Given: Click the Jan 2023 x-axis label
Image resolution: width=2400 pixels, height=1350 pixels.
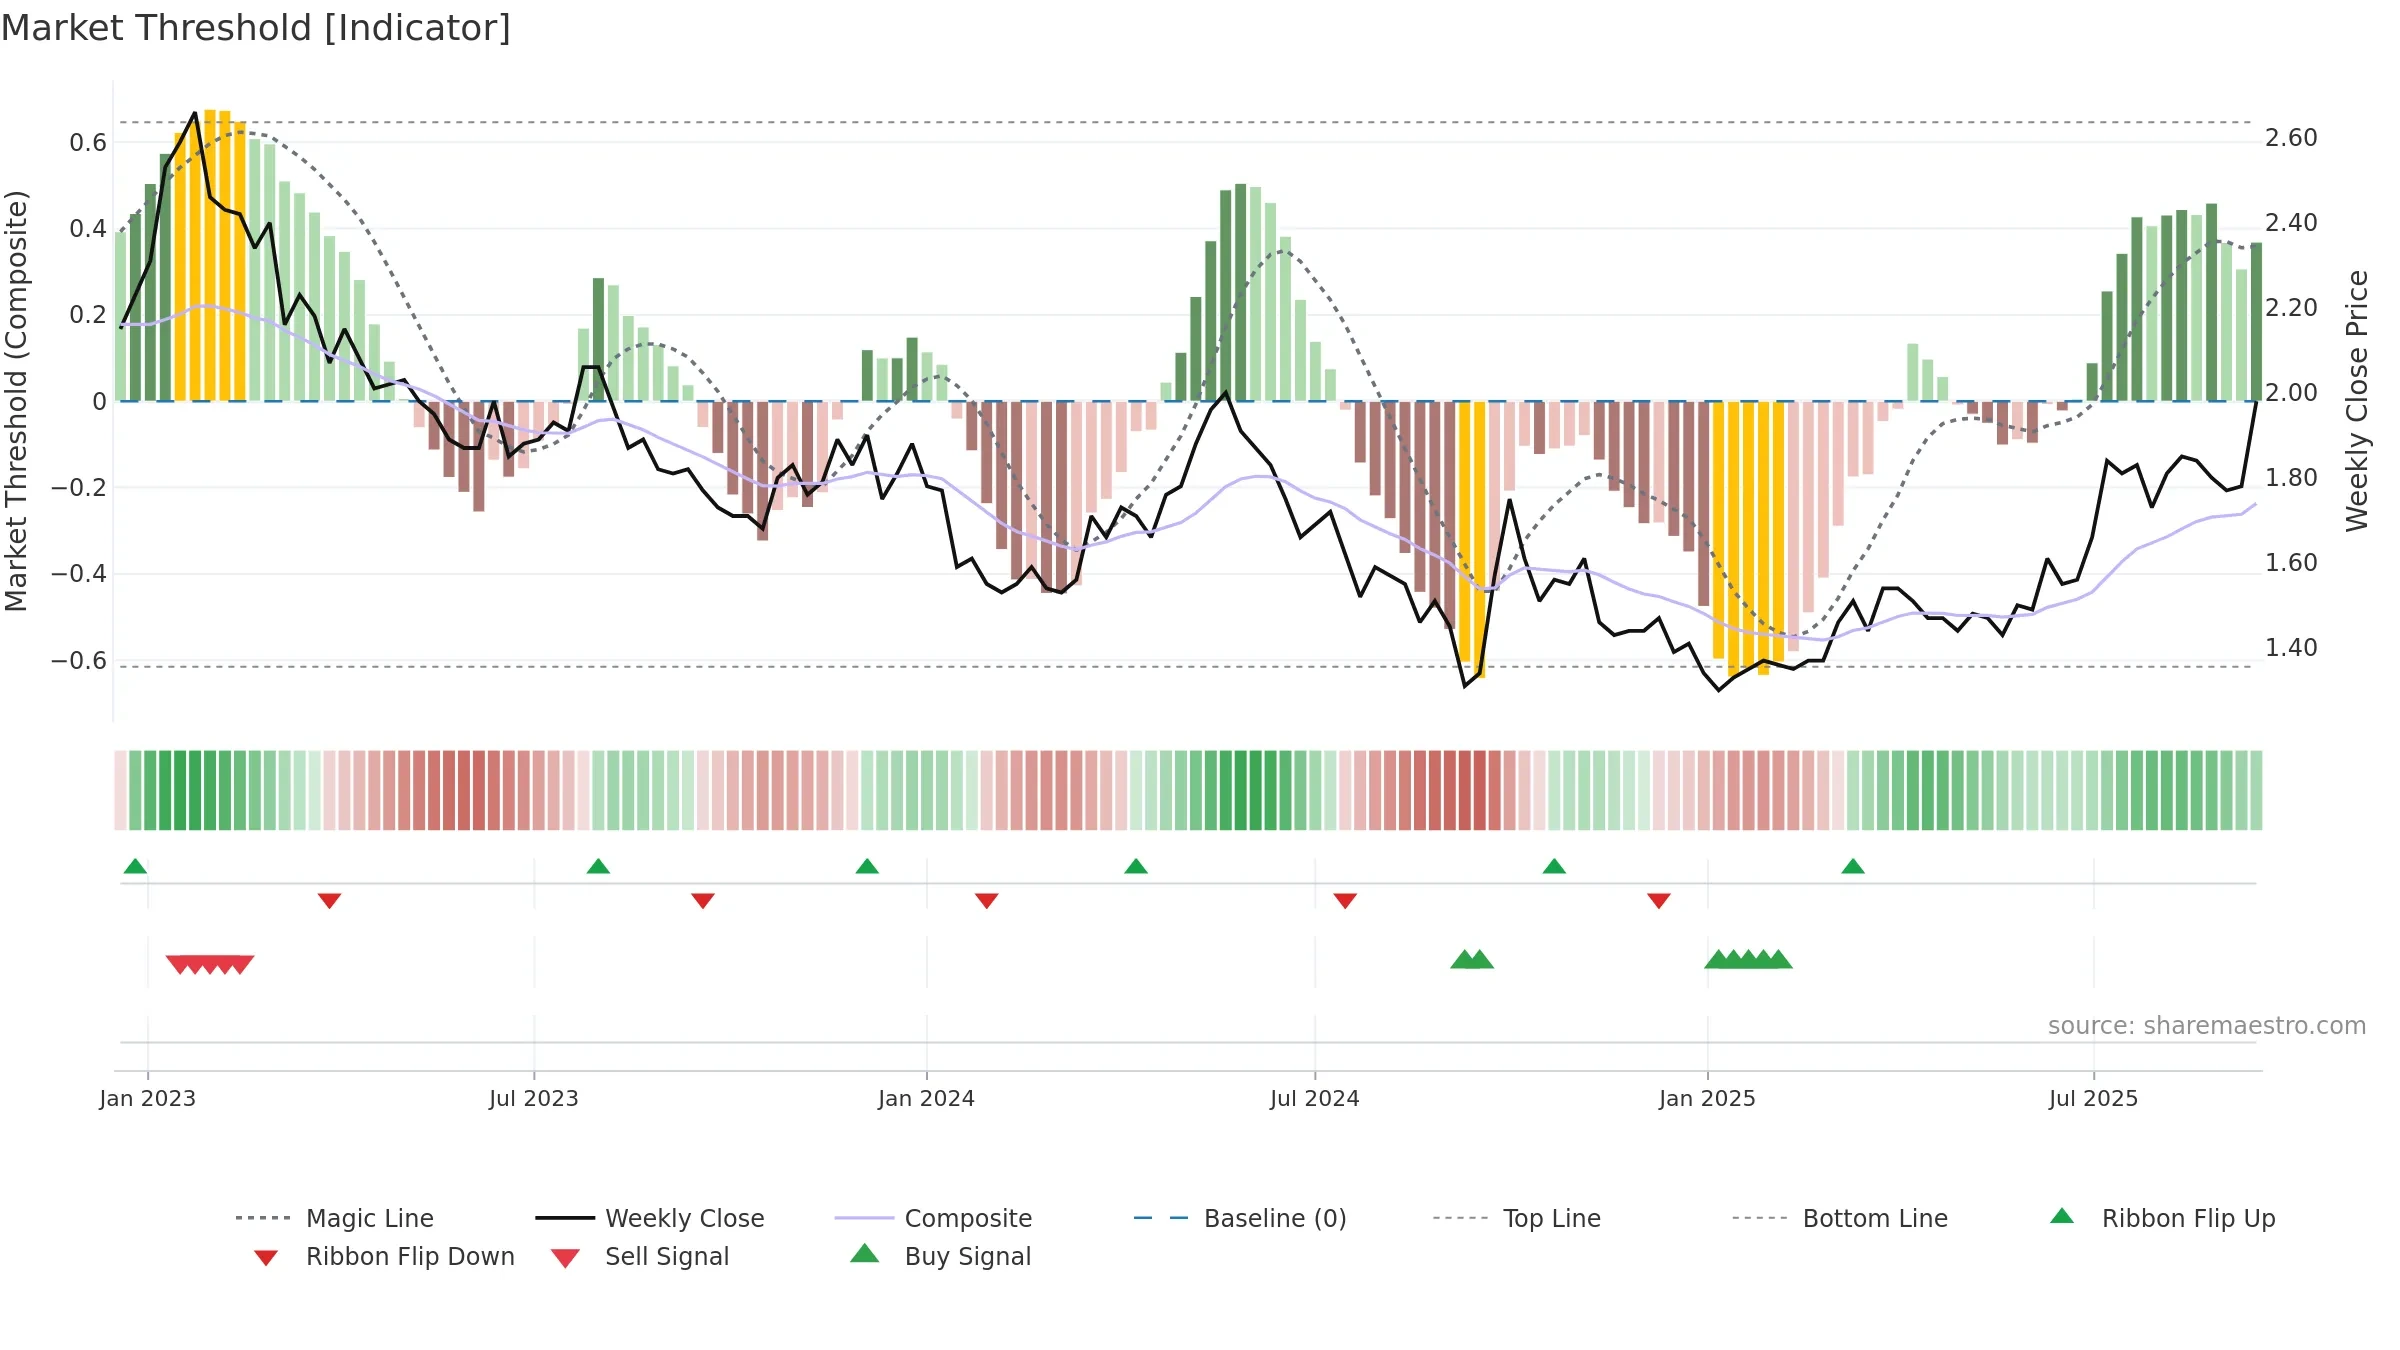Looking at the screenshot, I should coord(148,1098).
